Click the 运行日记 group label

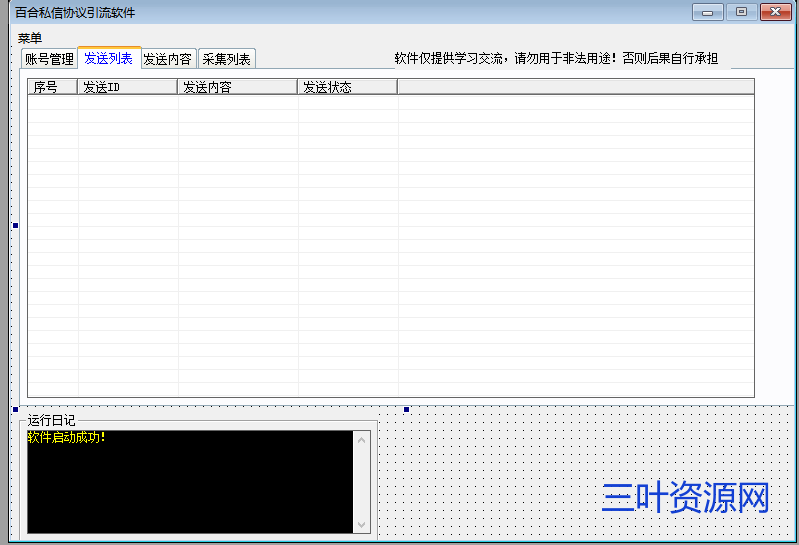(x=51, y=420)
